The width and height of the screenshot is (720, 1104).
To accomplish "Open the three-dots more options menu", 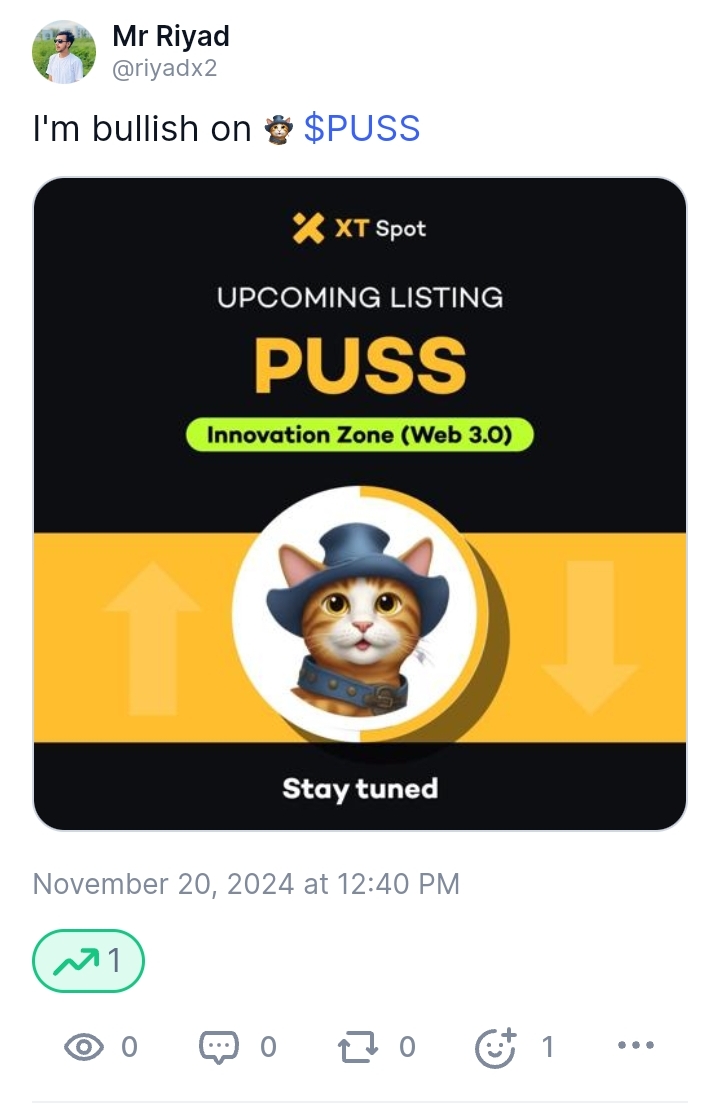I will [636, 1046].
